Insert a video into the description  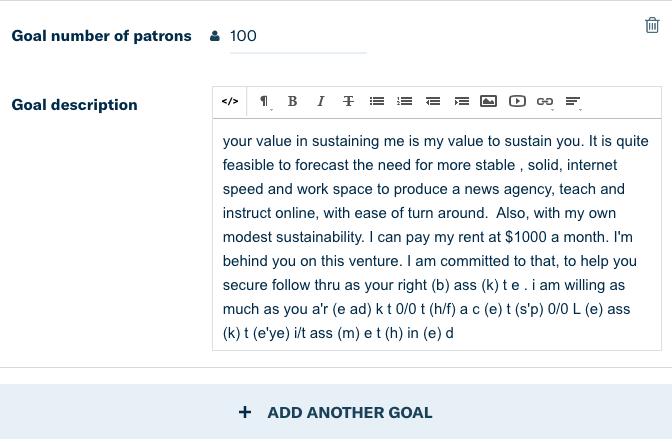click(517, 101)
